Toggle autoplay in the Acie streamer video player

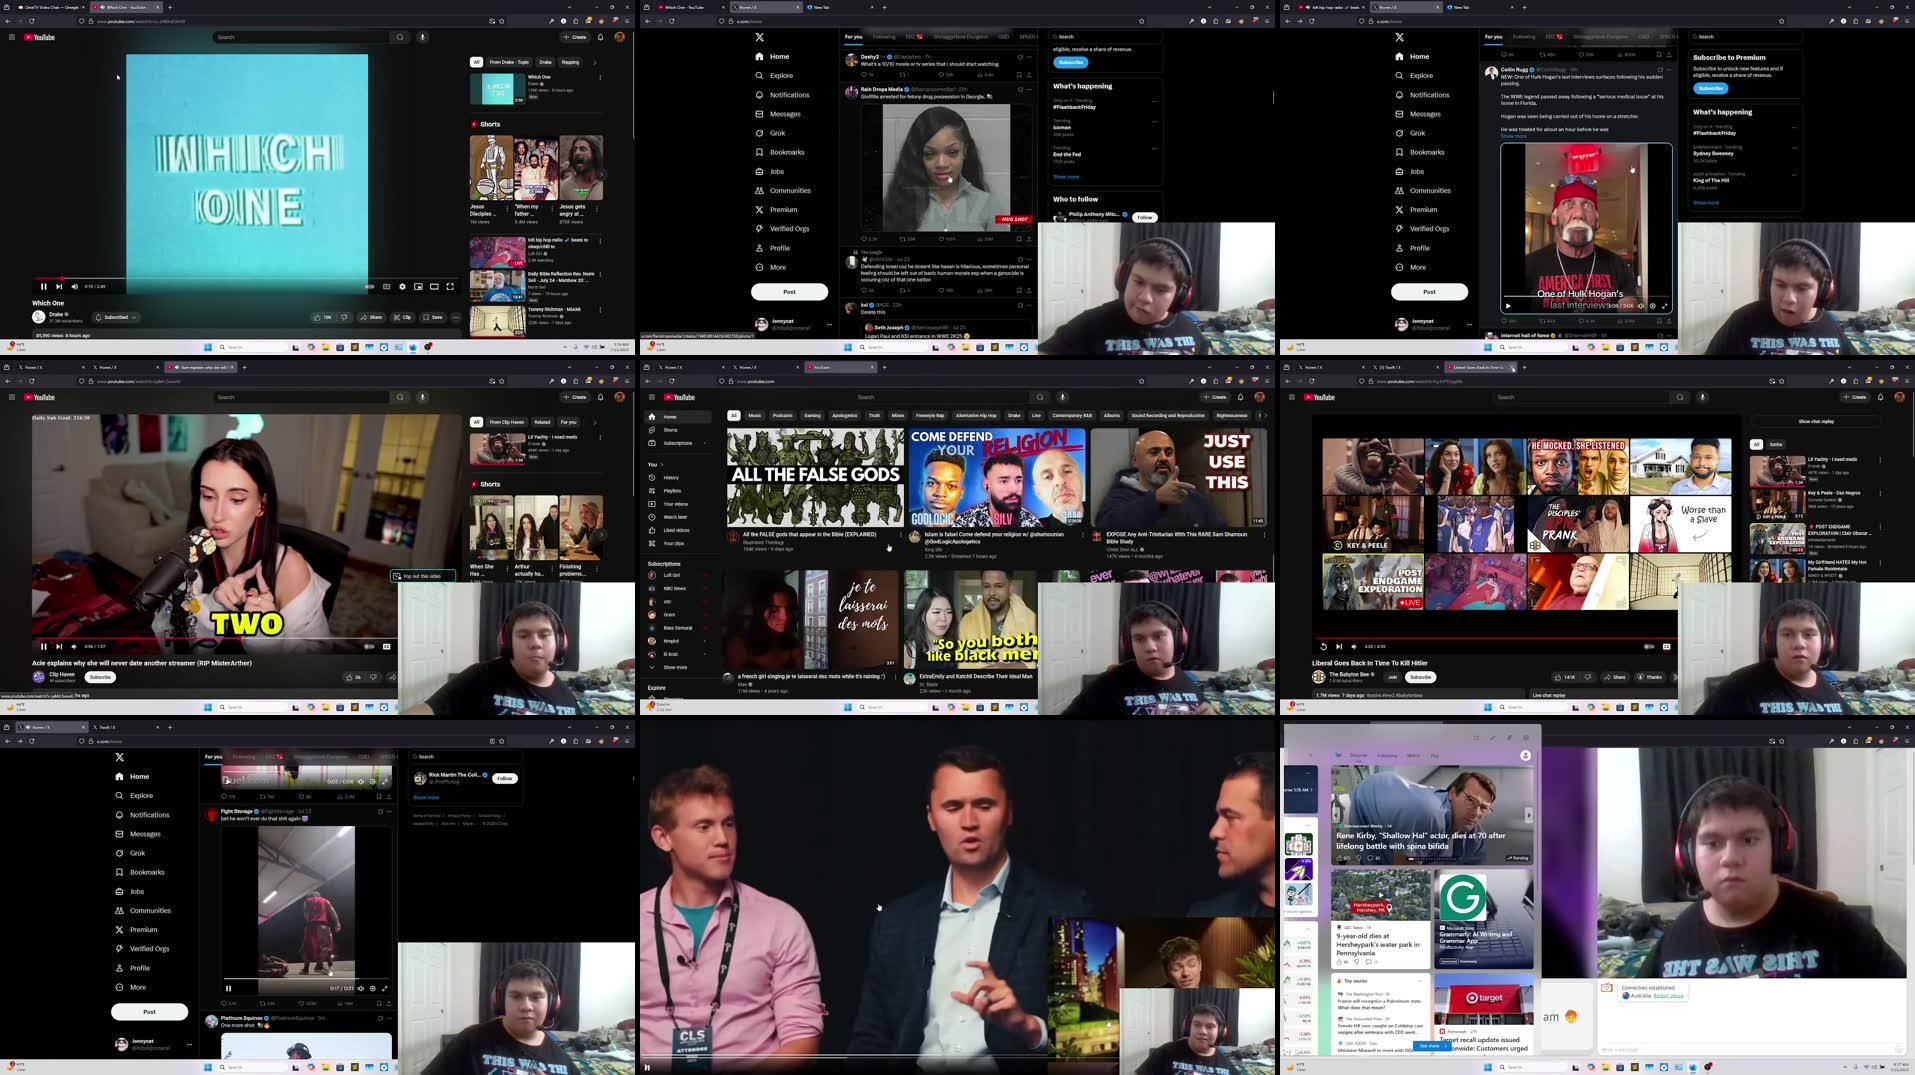tap(369, 646)
